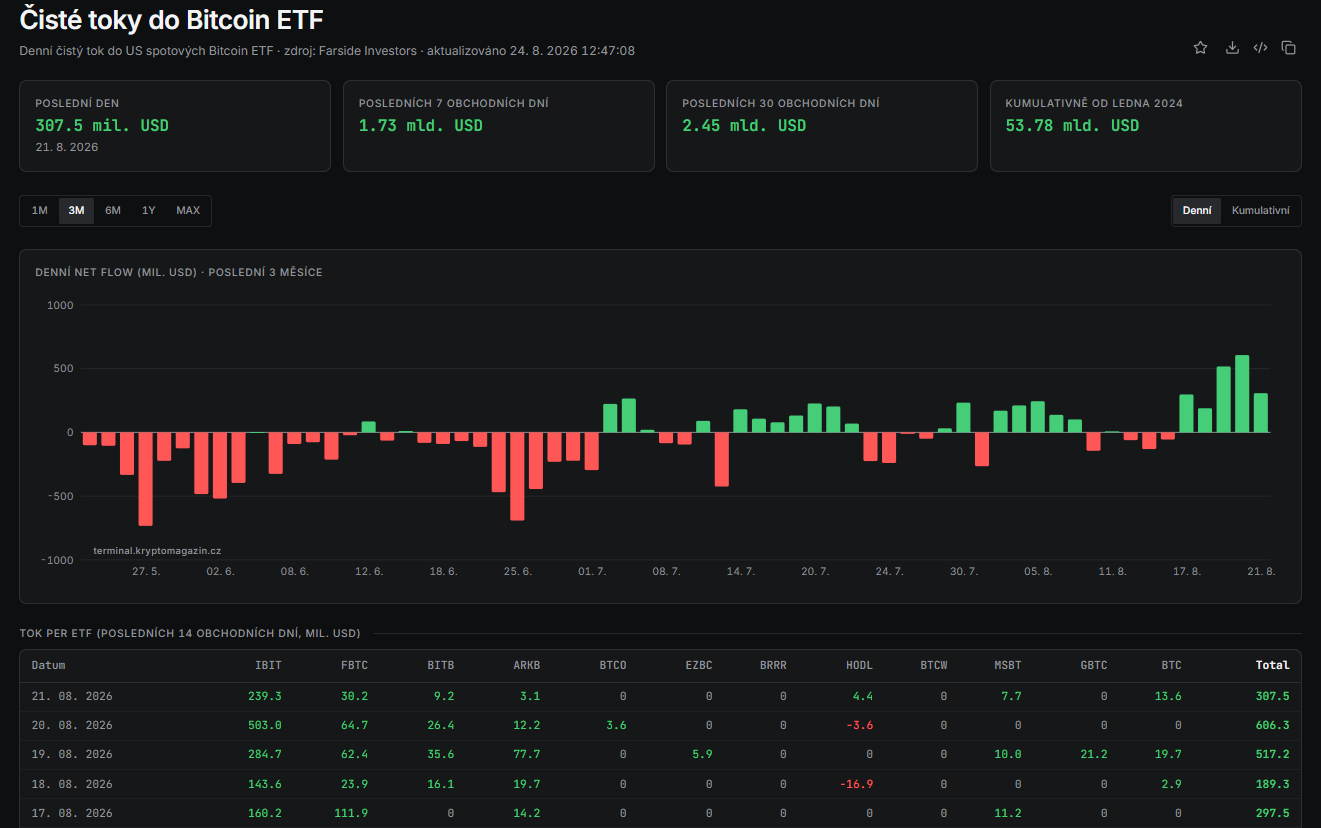
Task: Click the MSBT value 11.2
Action: 1008,813
